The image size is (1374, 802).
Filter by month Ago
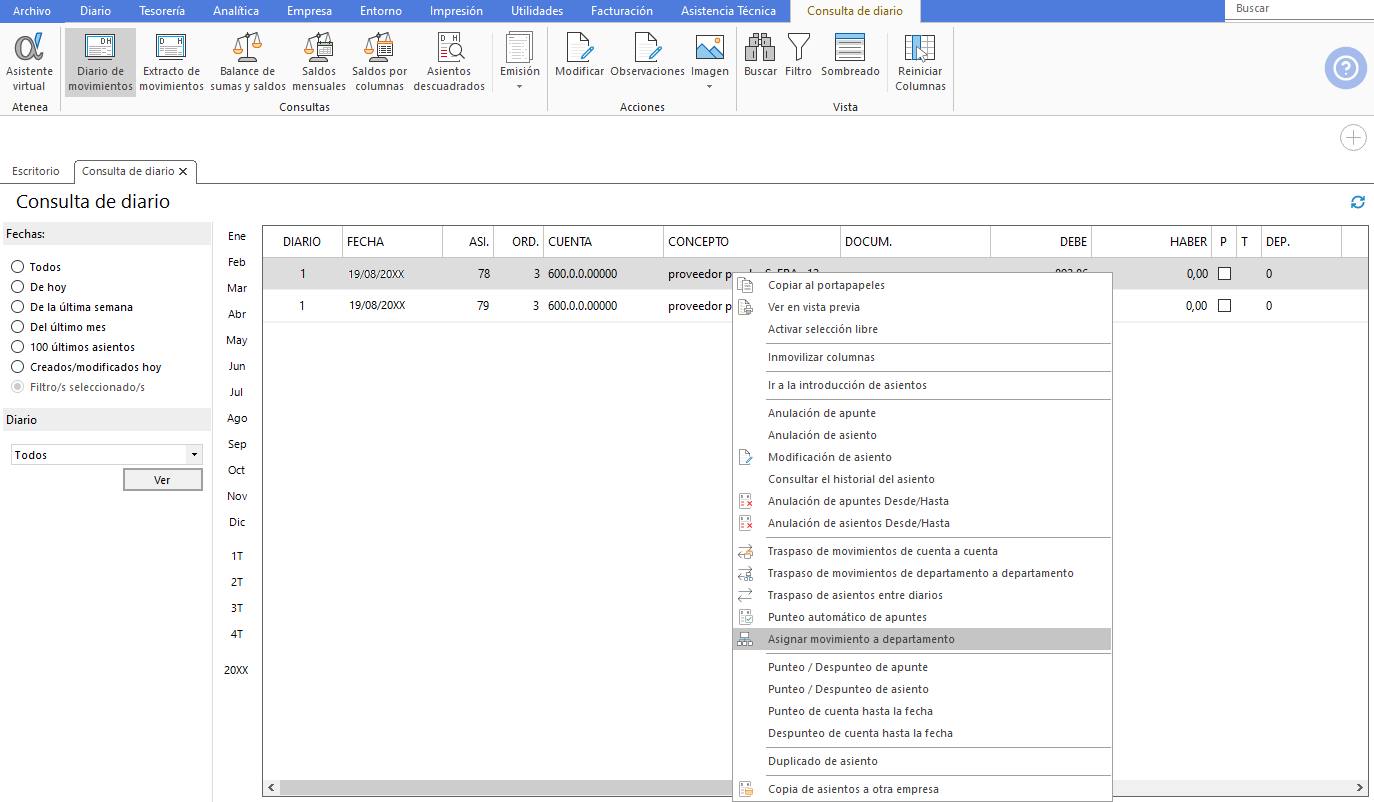click(x=237, y=418)
